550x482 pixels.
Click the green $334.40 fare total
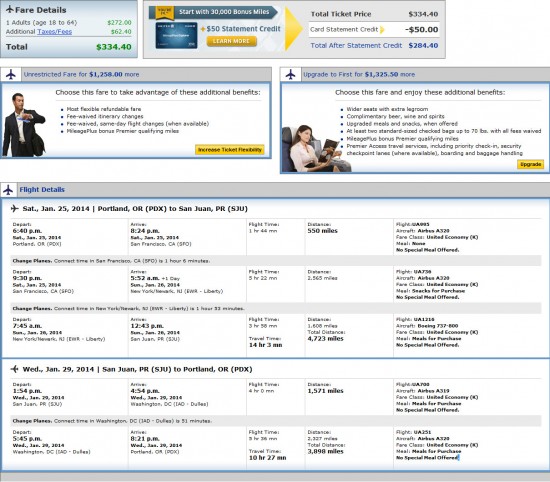114,47
